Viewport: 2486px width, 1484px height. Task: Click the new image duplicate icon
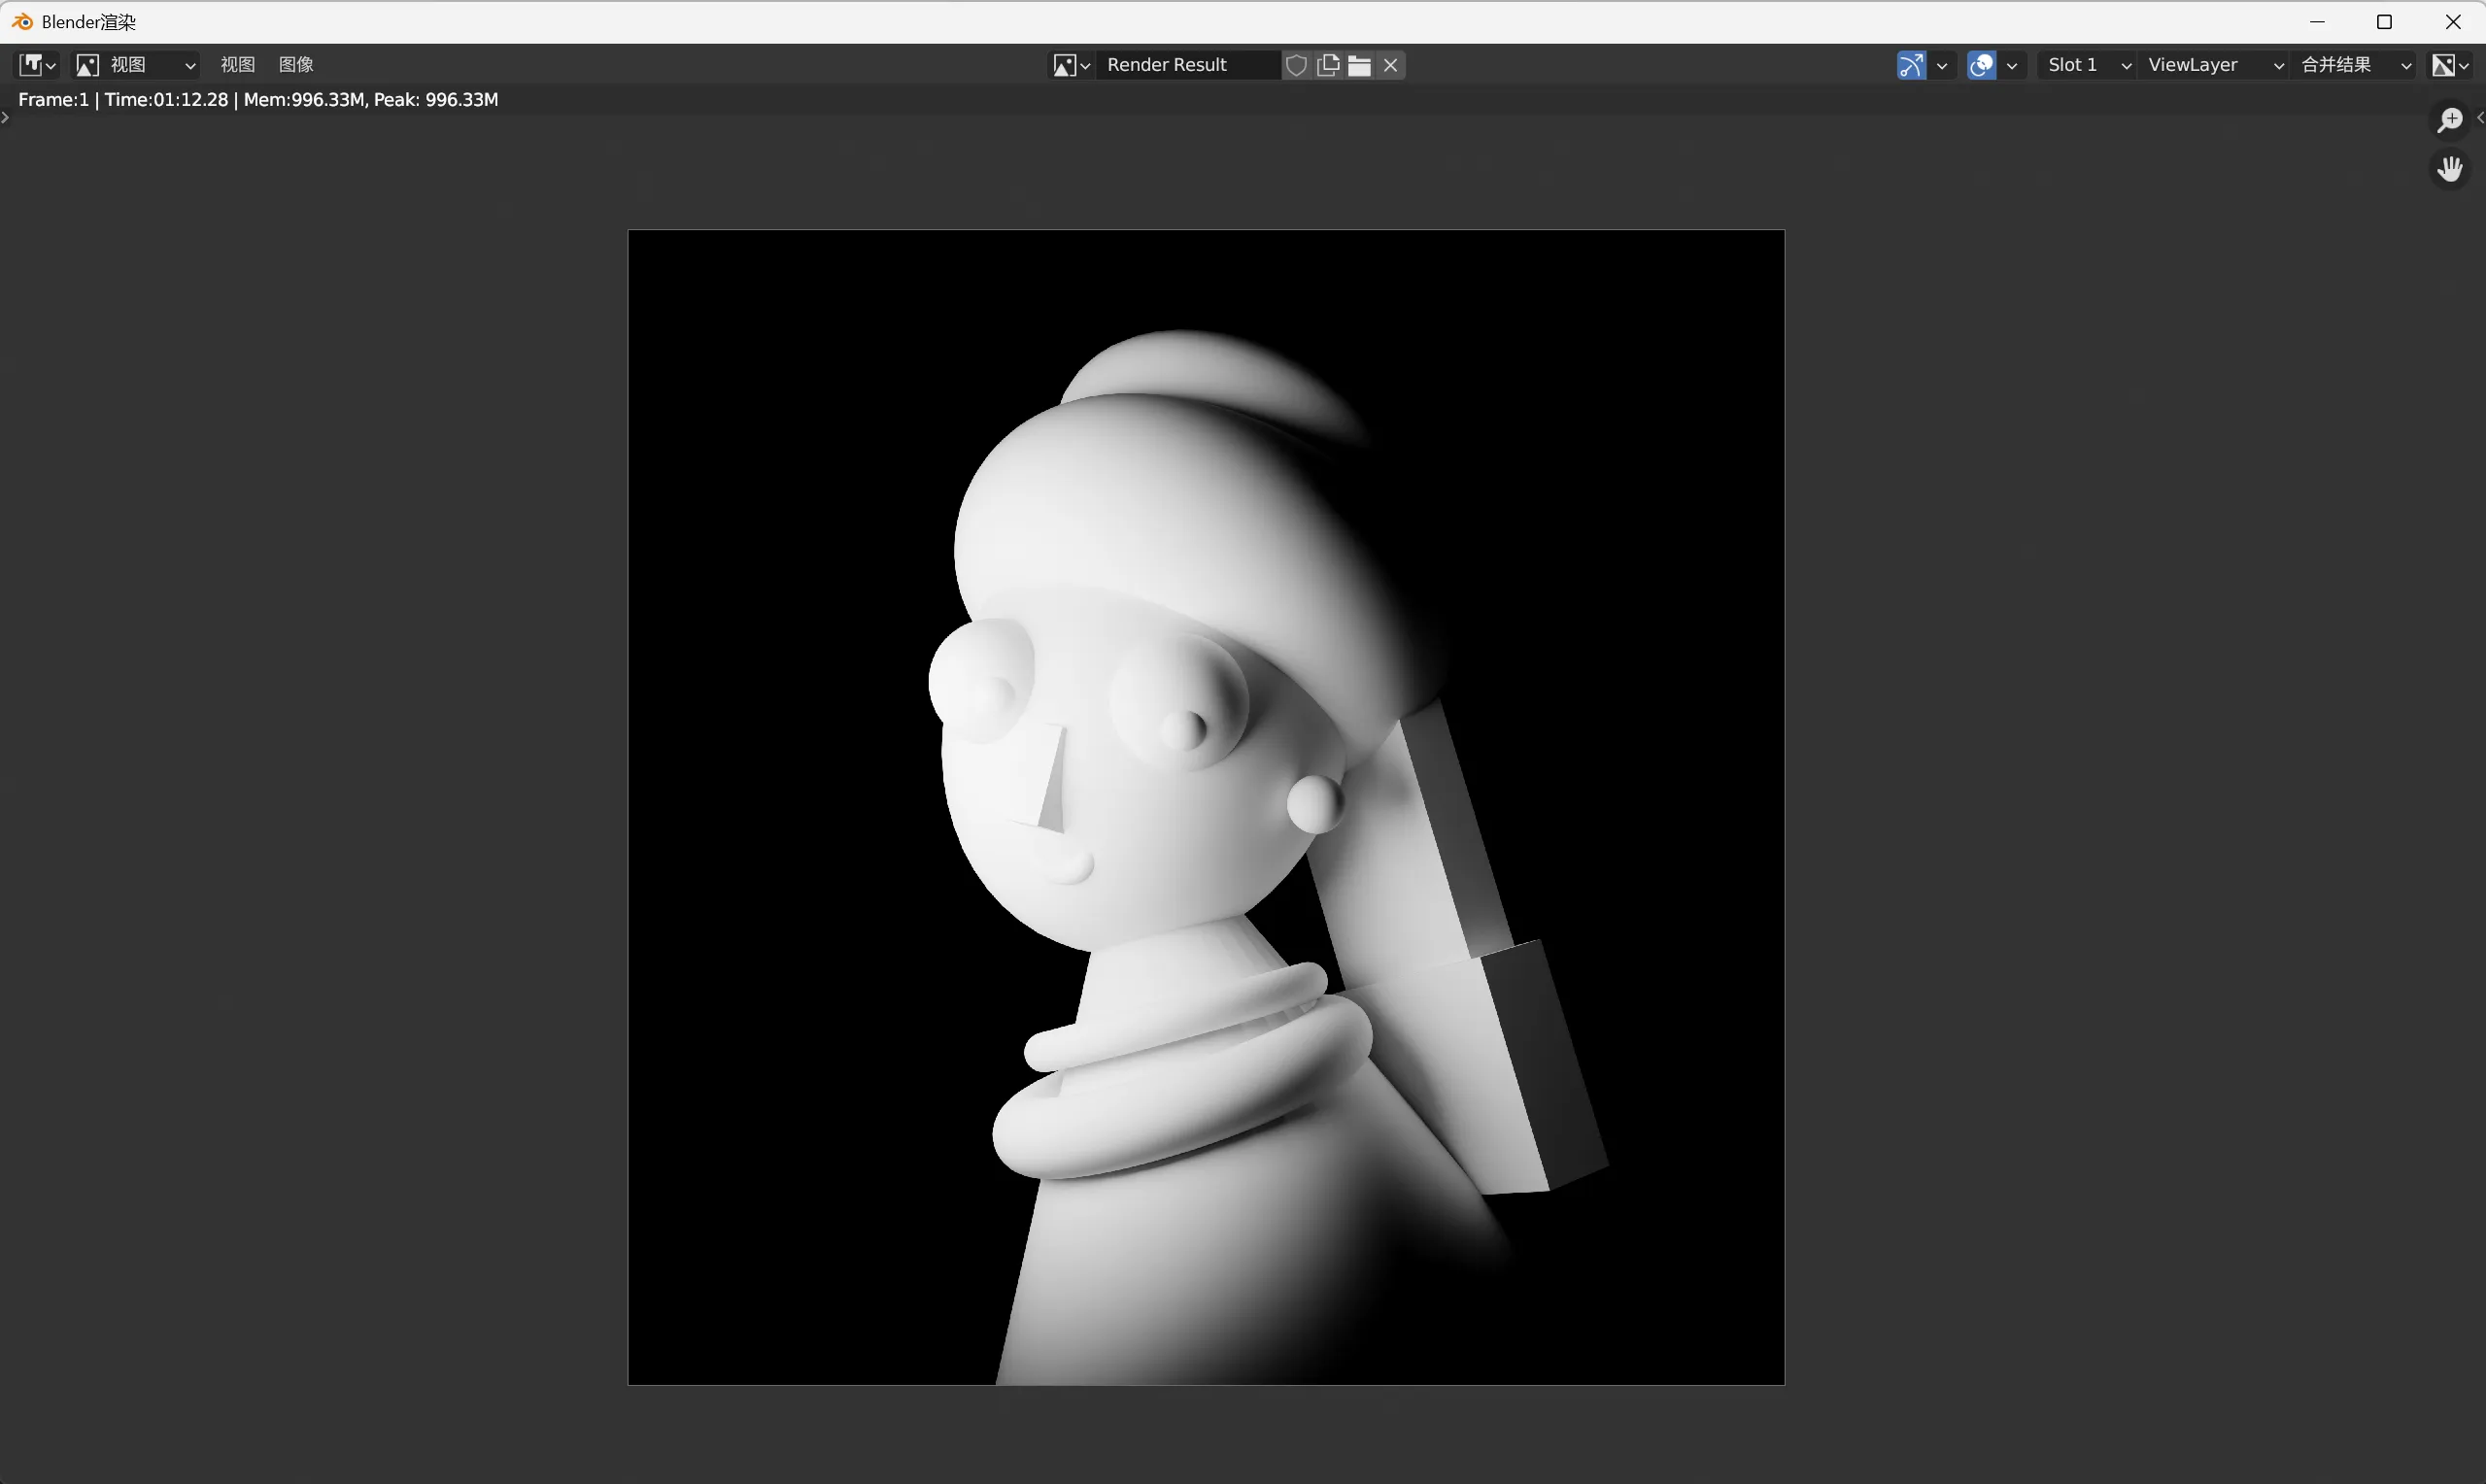1328,65
